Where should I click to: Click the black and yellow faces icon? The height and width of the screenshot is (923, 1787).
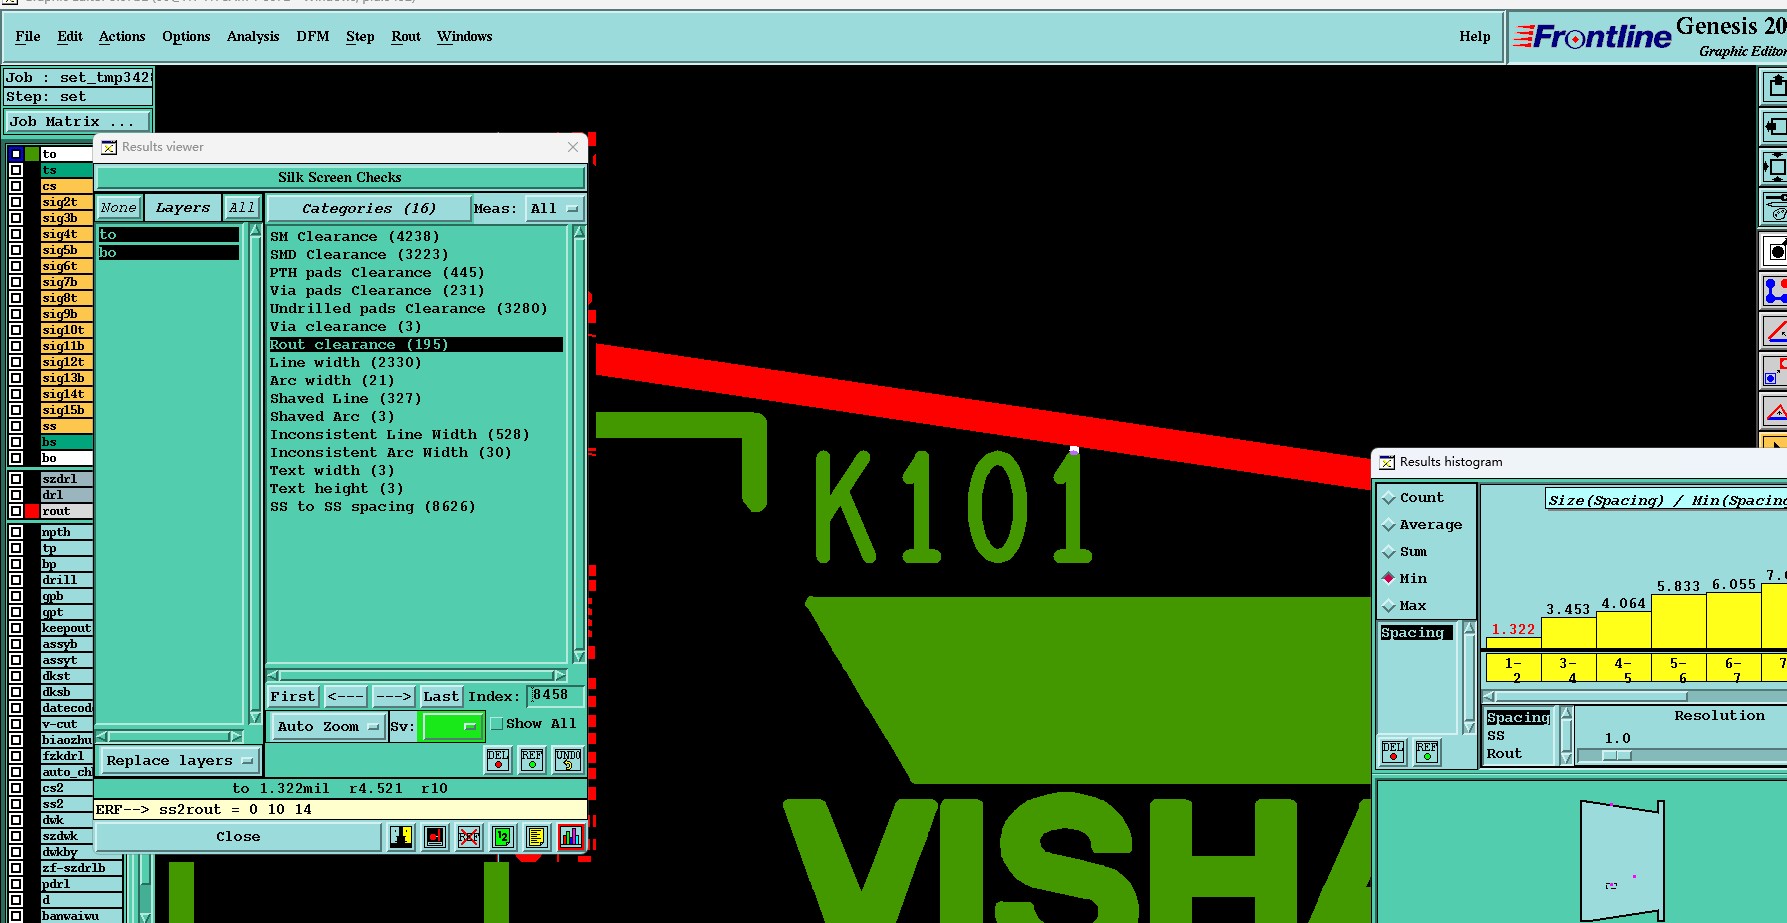click(401, 837)
